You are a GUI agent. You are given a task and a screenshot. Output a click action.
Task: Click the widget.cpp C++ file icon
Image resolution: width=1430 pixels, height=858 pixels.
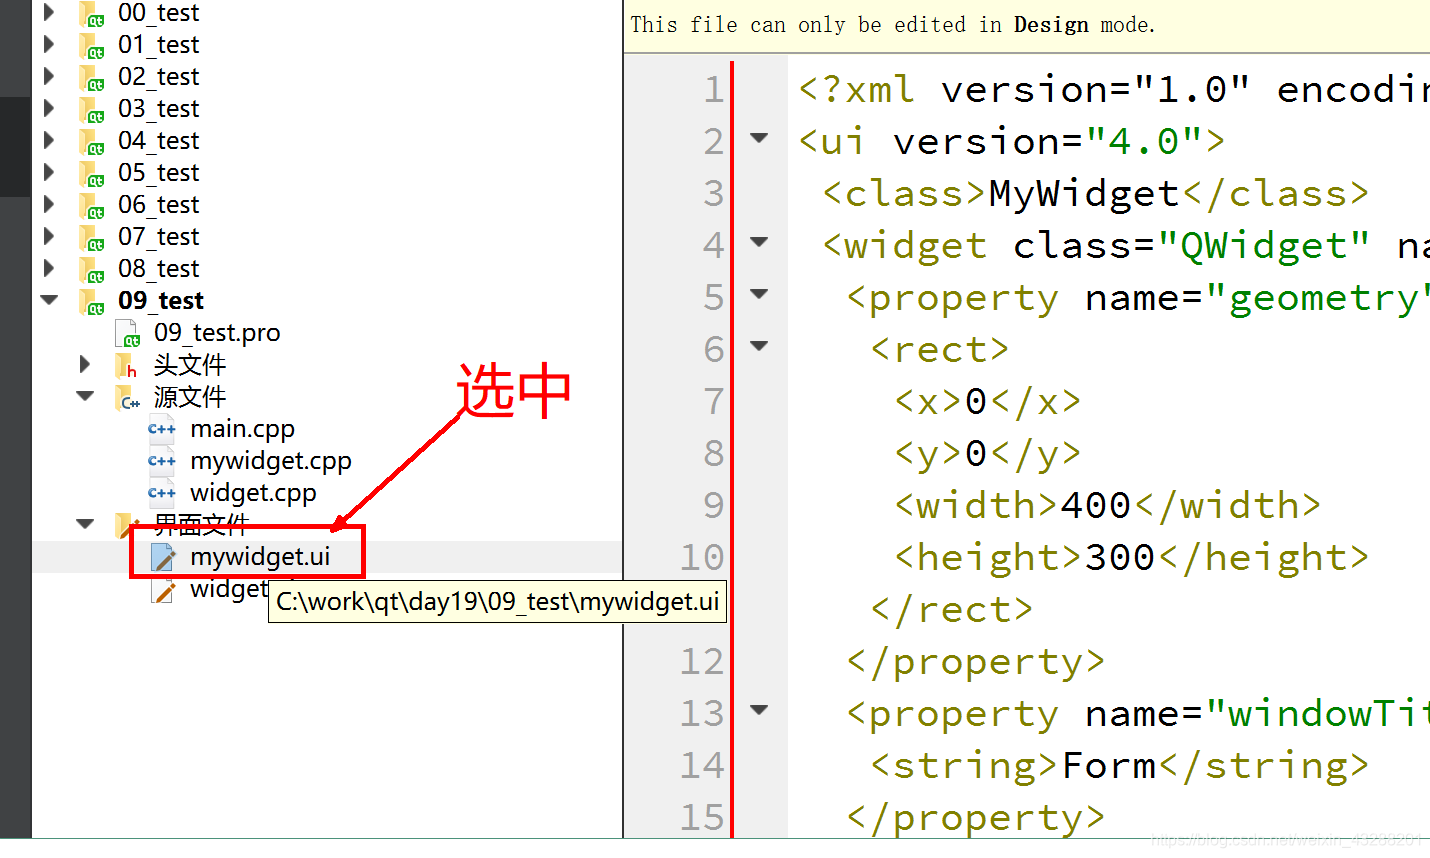162,493
